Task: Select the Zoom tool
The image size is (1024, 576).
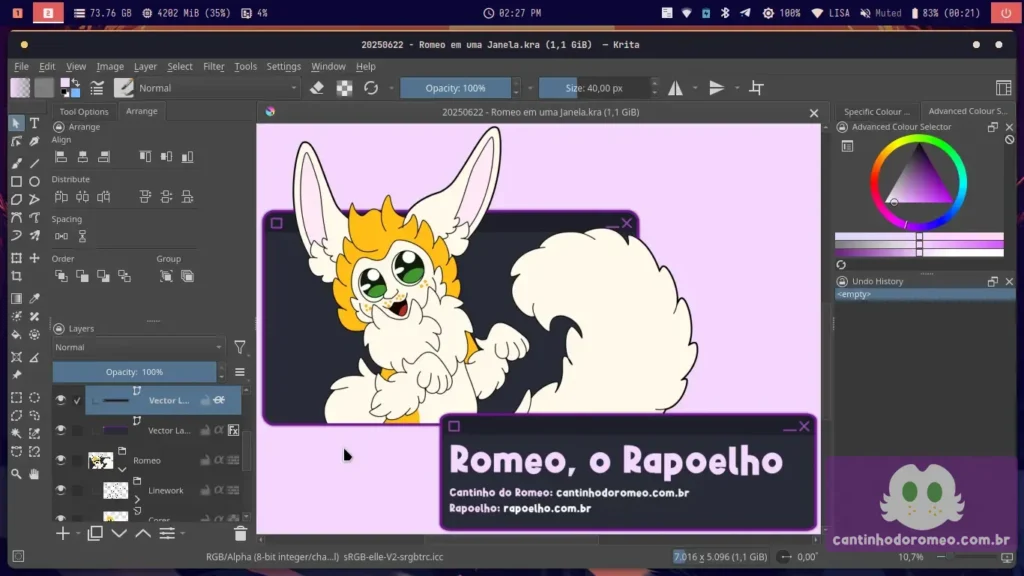Action: [x=16, y=474]
